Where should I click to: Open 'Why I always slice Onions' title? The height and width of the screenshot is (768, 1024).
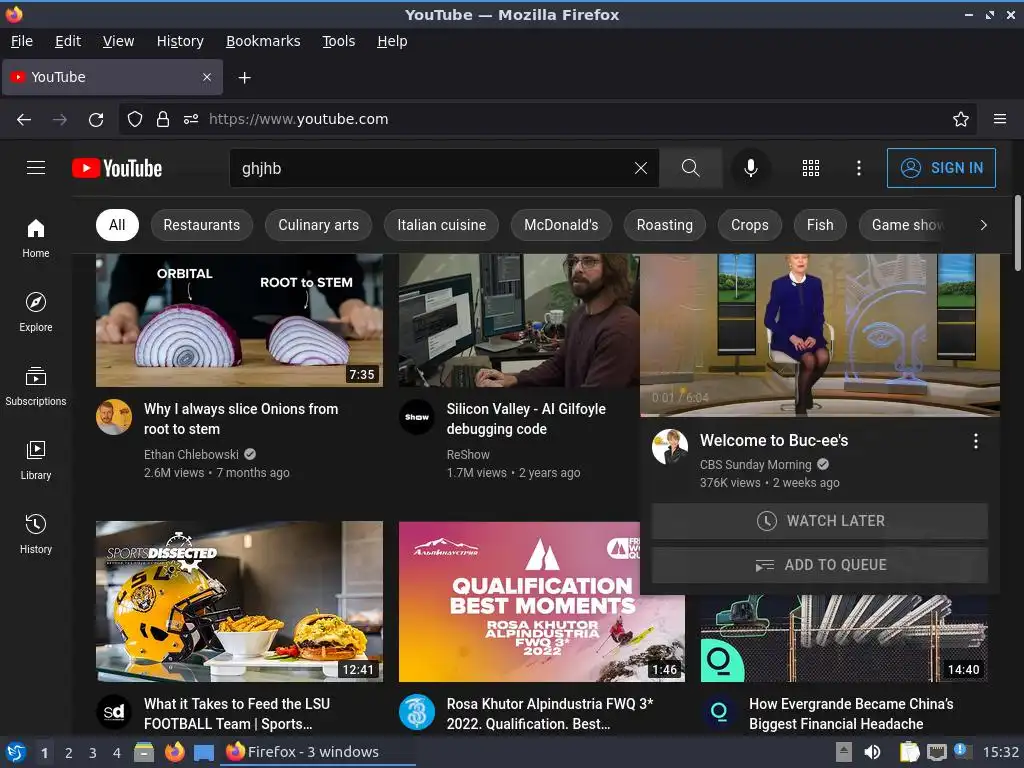pos(241,419)
